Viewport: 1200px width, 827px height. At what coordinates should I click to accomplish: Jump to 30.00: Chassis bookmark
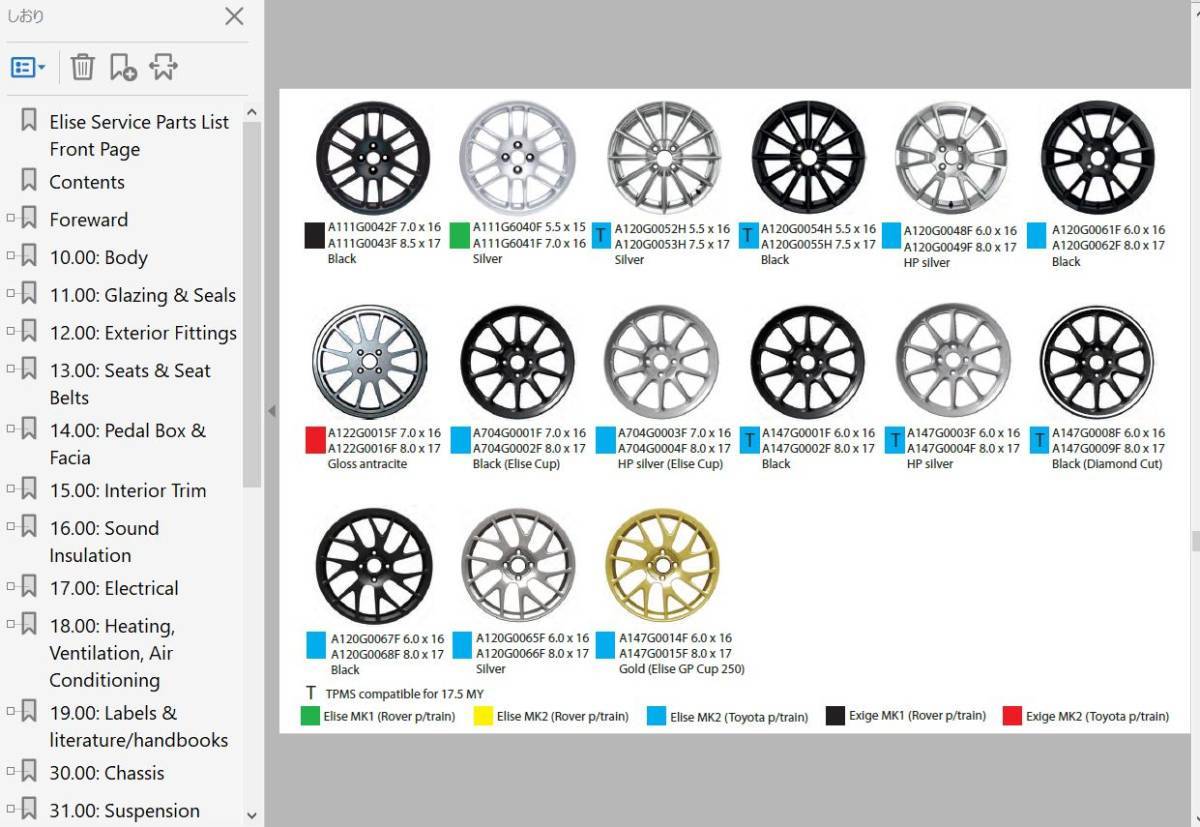pos(106,773)
